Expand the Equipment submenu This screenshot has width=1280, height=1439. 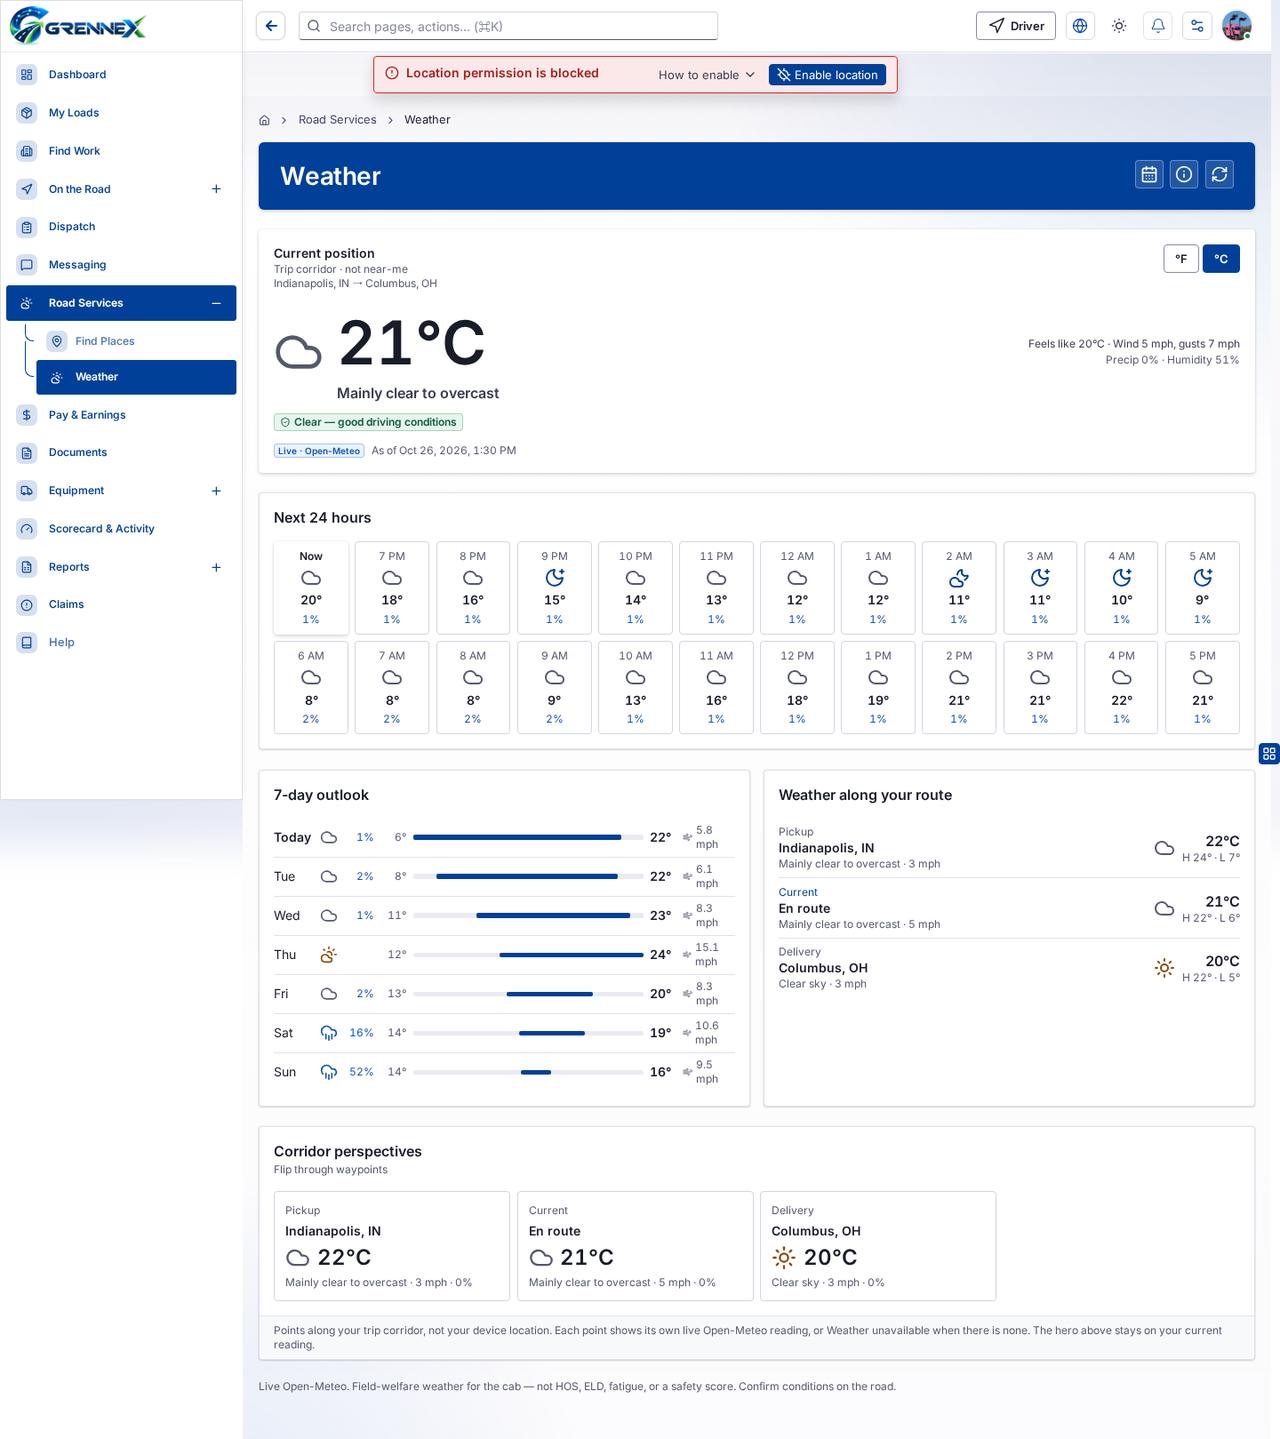(x=216, y=491)
